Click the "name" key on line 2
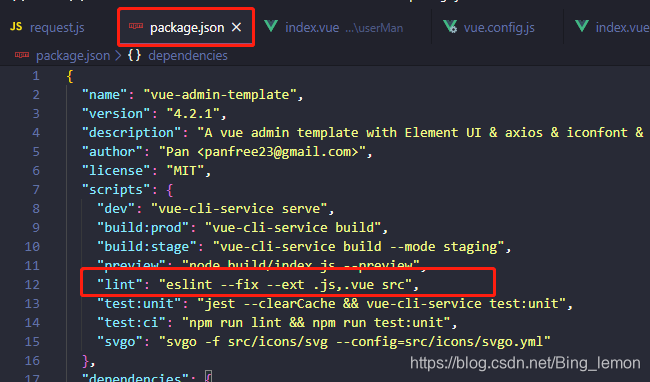This screenshot has width=650, height=382. tap(105, 95)
